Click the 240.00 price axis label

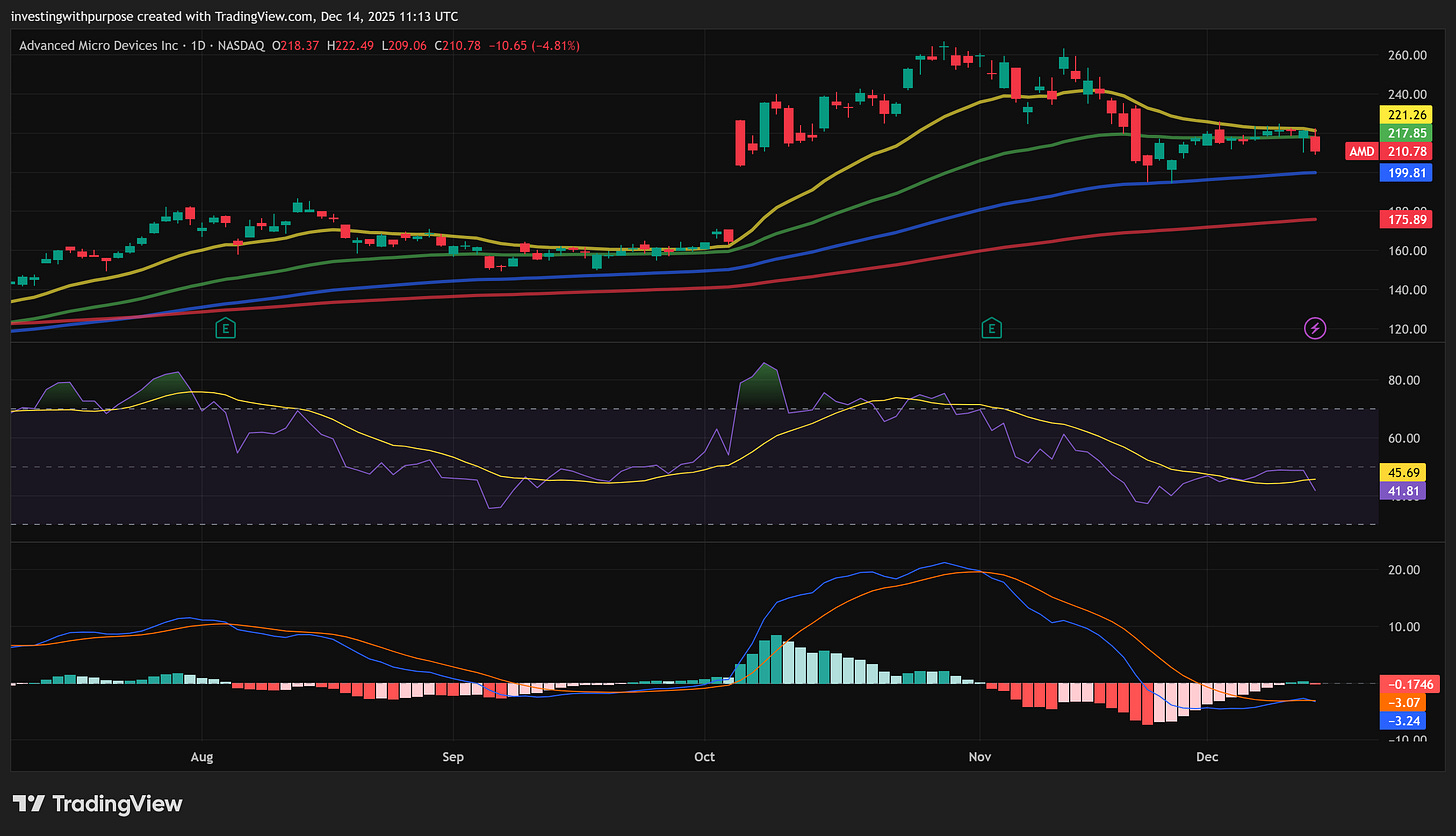click(x=1405, y=94)
